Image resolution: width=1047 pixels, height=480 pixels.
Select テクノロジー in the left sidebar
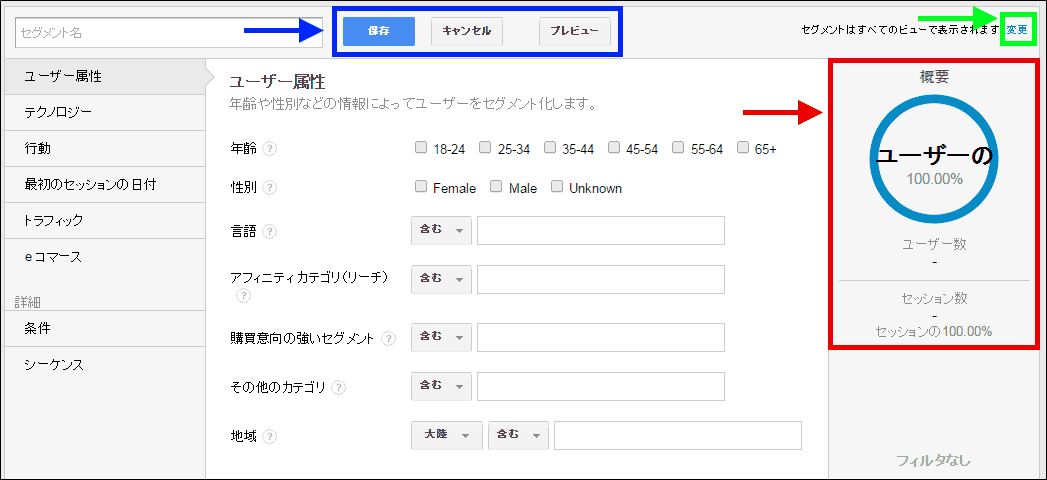point(58,112)
